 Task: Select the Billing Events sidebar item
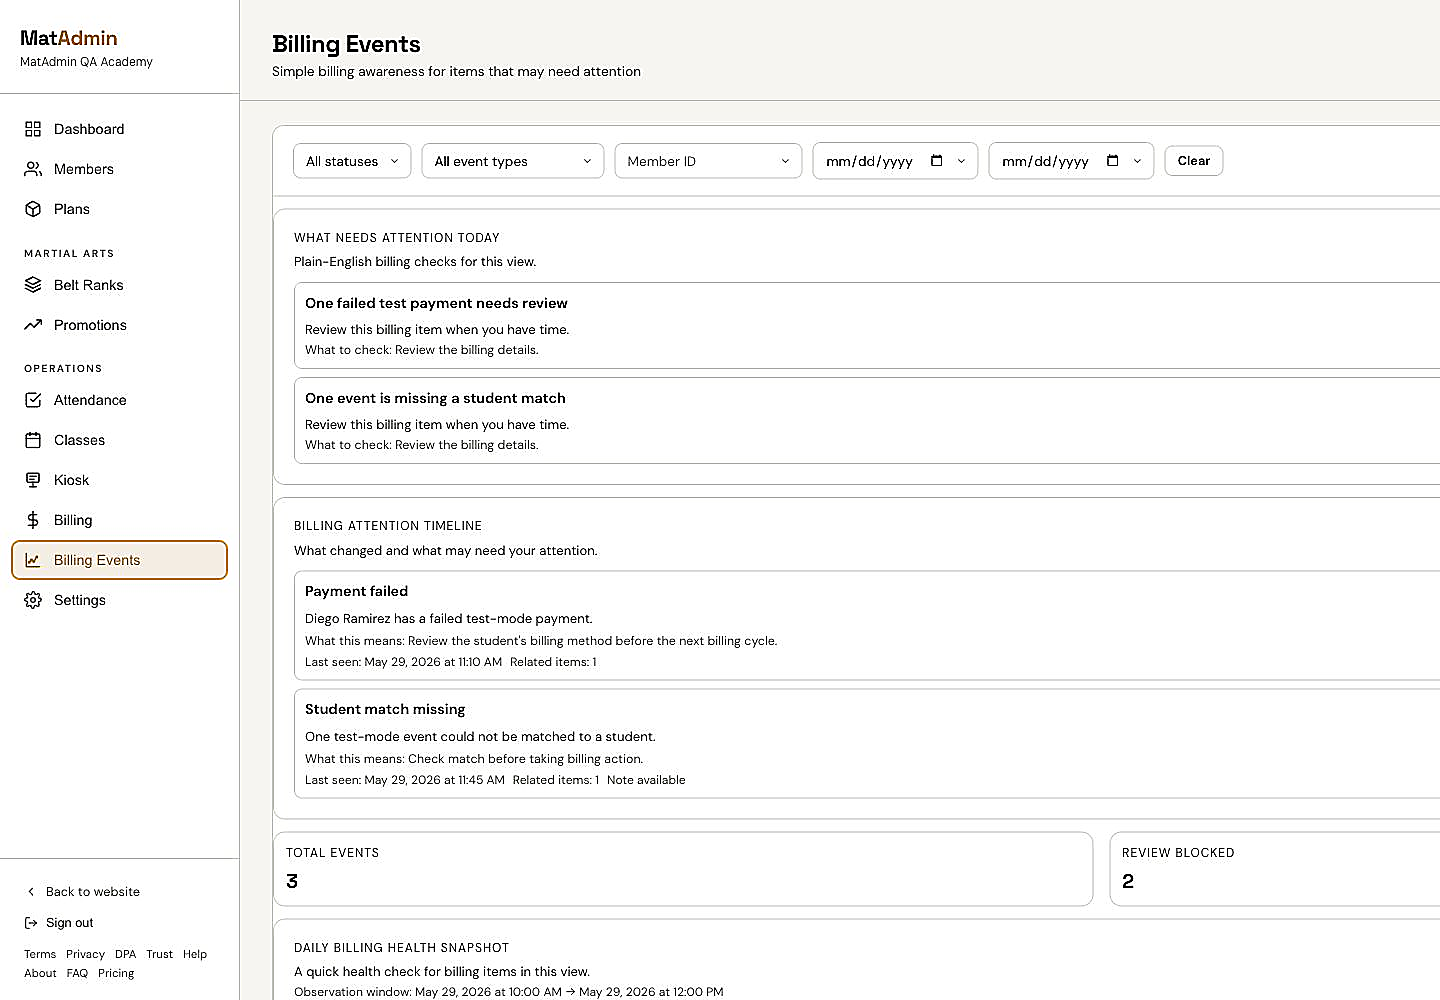click(120, 560)
